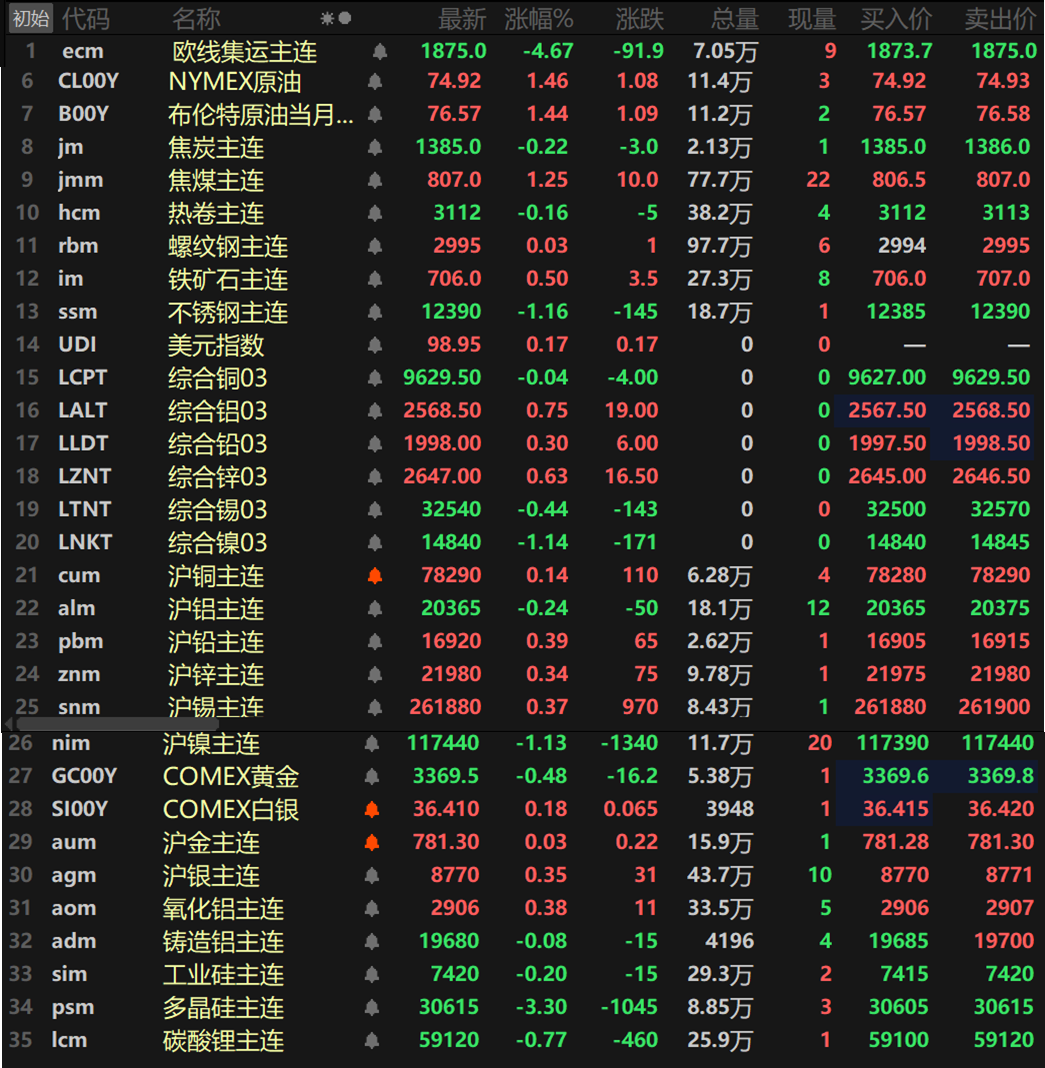
Task: Select the 买入价 column header
Action: coord(896,18)
